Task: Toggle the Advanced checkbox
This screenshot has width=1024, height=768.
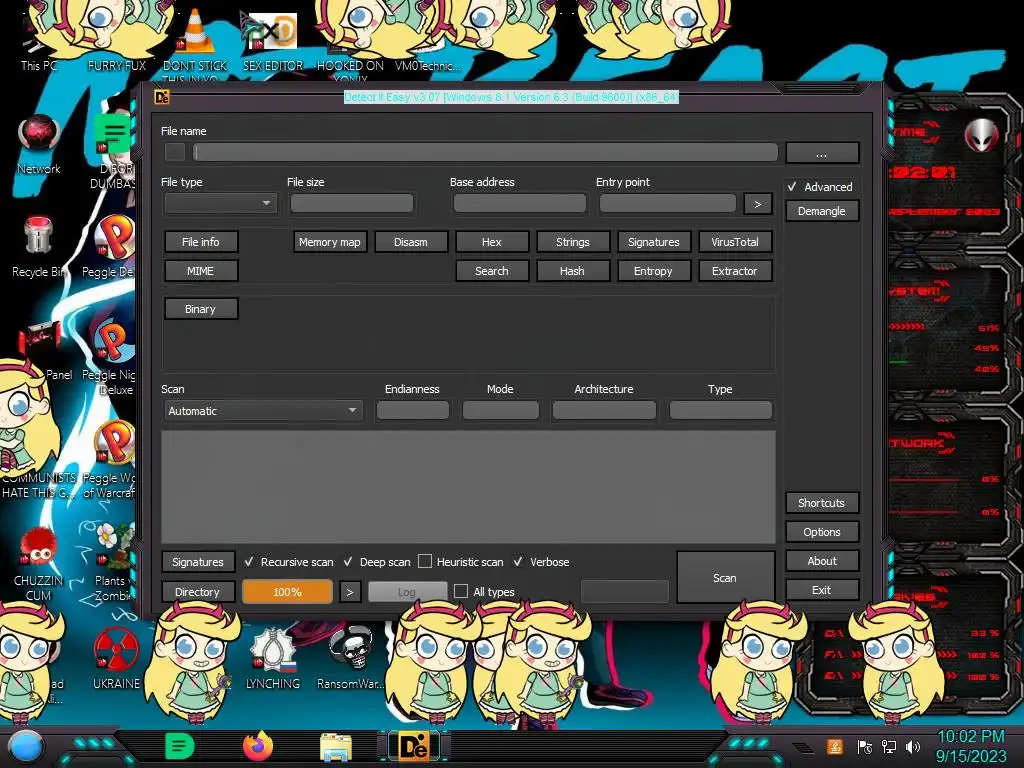Action: [793, 187]
